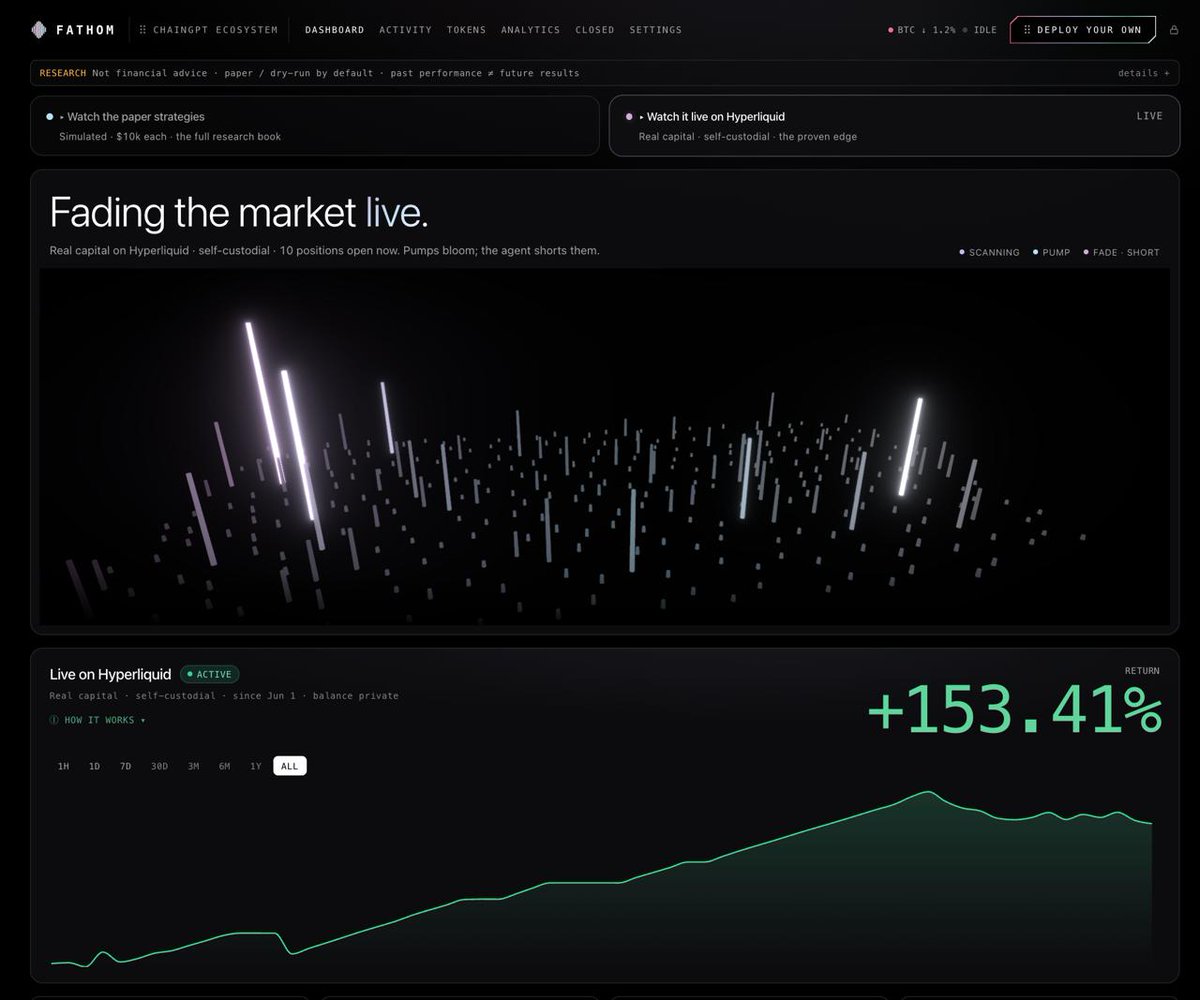Click the tallest glowing bar in visualization
1200x1000 pixels.
pos(266,402)
